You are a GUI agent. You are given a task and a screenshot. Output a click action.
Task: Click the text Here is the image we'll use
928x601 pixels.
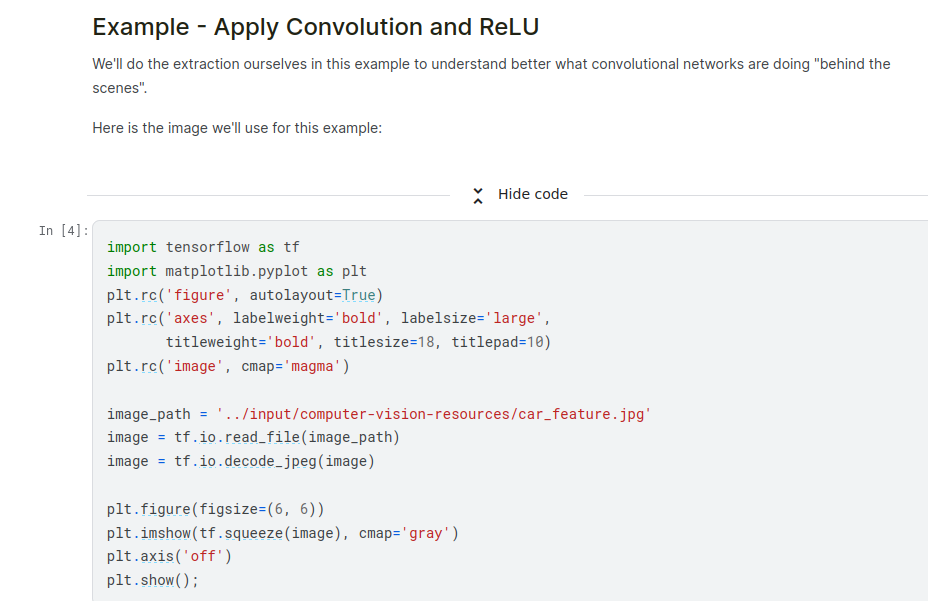point(236,129)
